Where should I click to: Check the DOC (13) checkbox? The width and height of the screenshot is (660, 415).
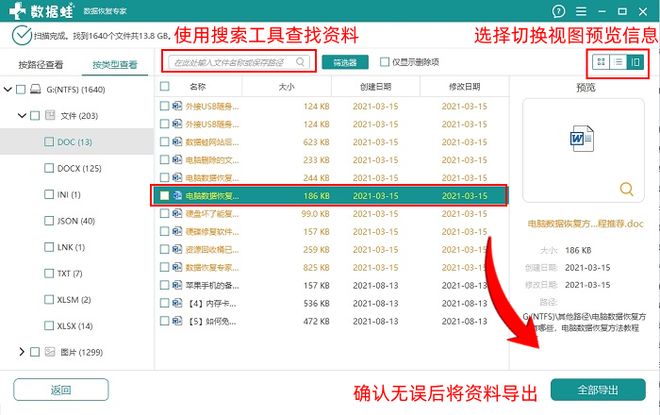point(49,141)
